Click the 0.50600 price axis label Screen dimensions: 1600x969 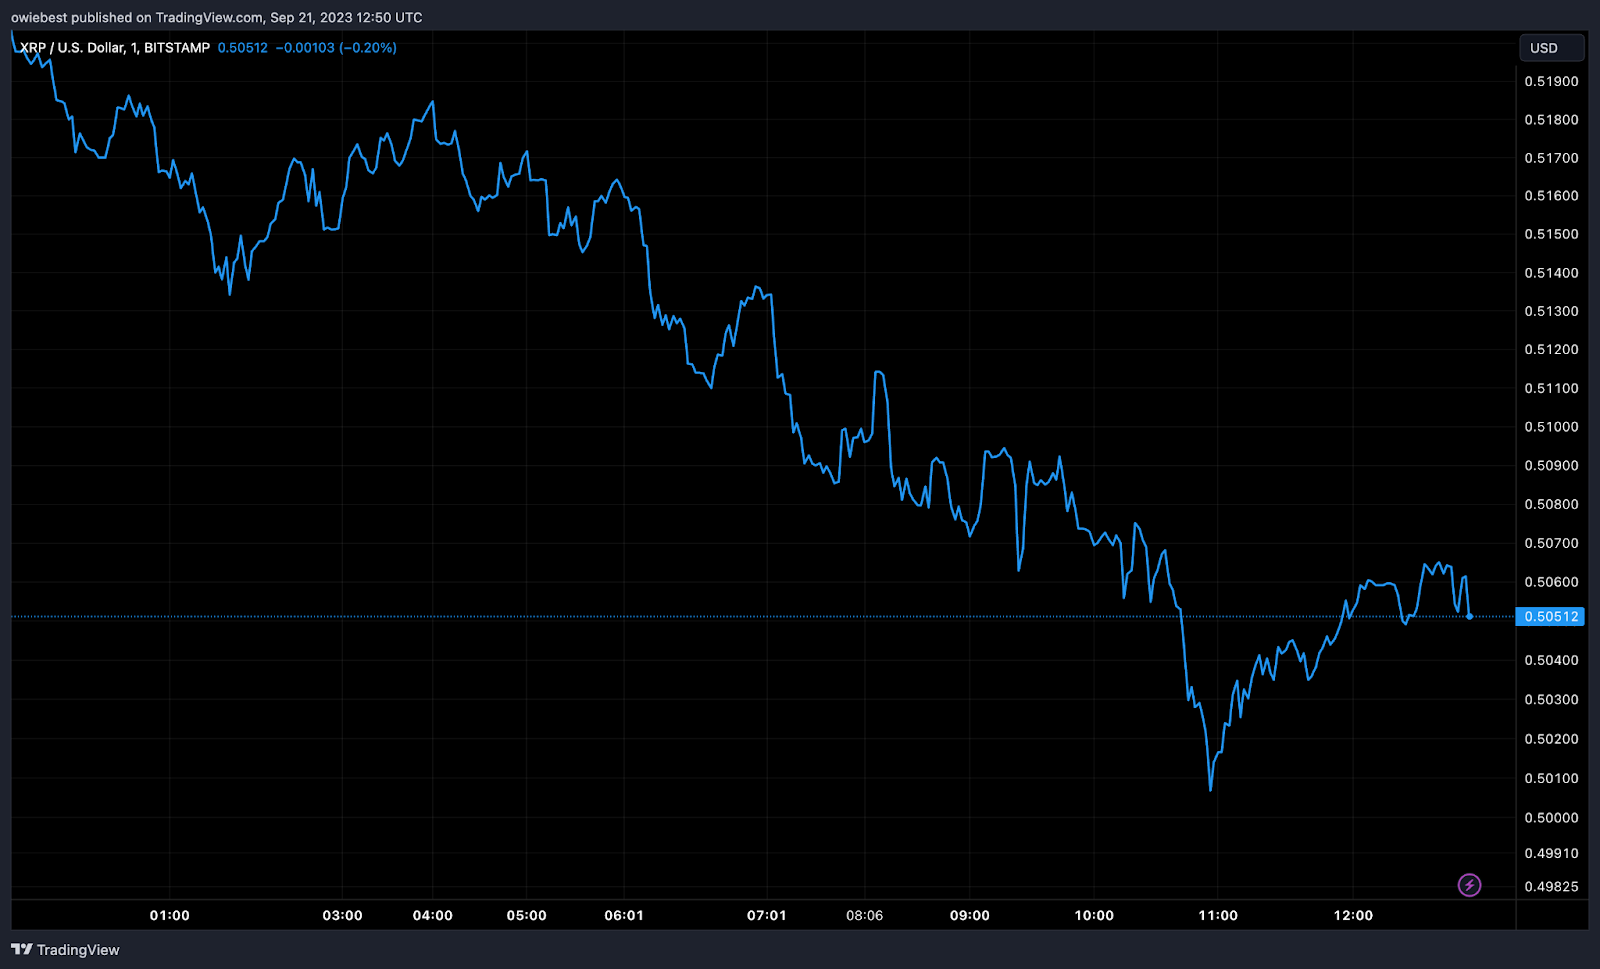click(x=1551, y=582)
